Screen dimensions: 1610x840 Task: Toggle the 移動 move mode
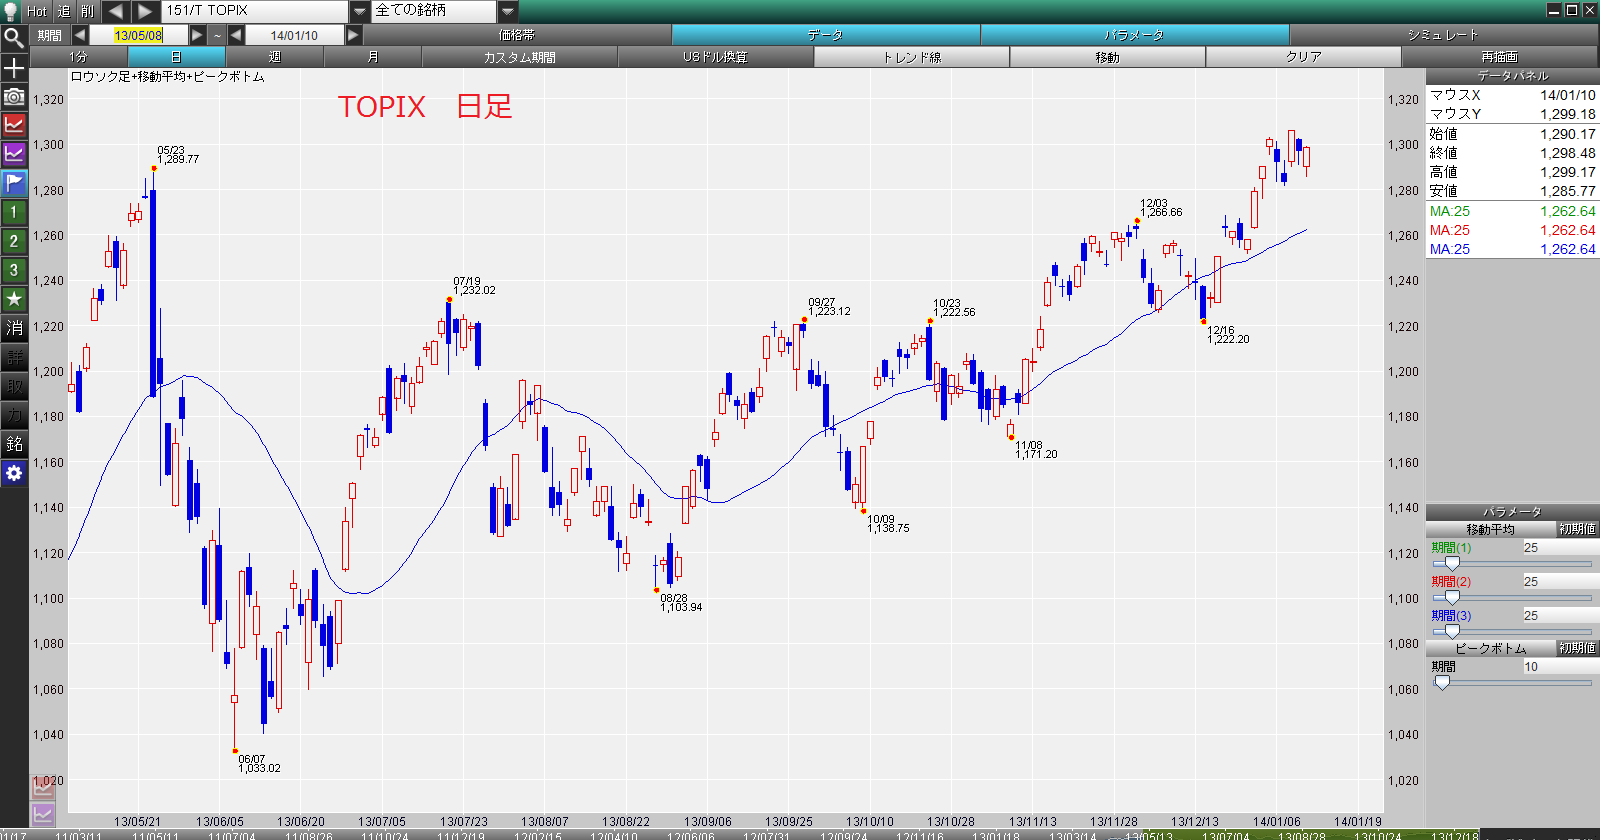pyautogui.click(x=1108, y=57)
